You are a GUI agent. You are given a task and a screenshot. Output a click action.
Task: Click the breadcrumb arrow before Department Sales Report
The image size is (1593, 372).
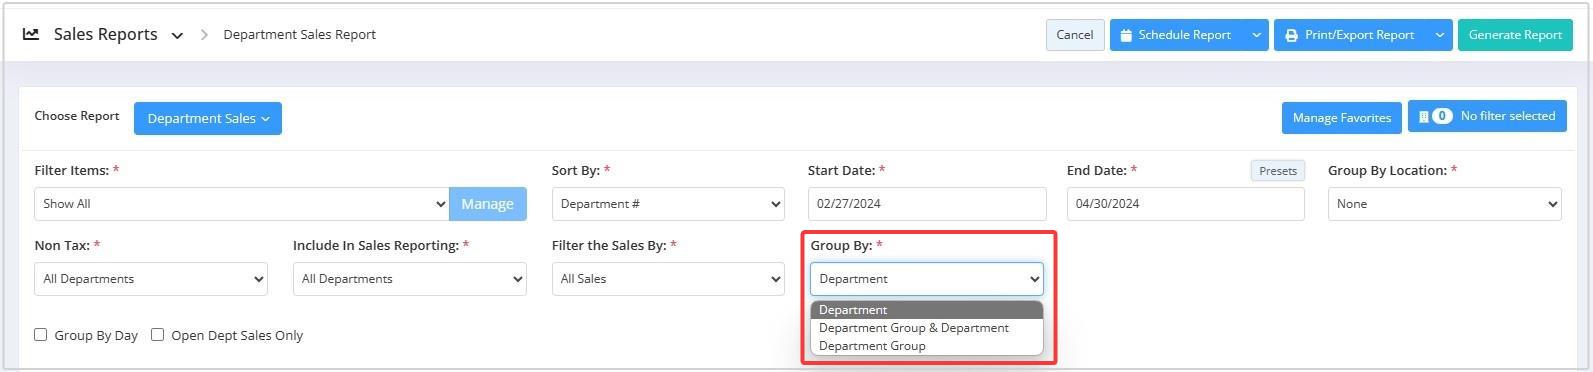[x=204, y=35]
